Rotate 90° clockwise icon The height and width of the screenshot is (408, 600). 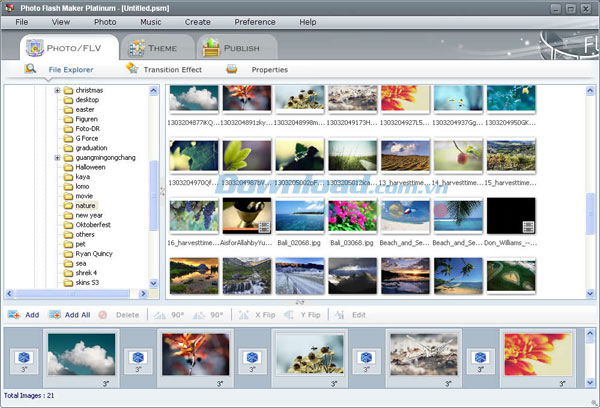(x=199, y=315)
